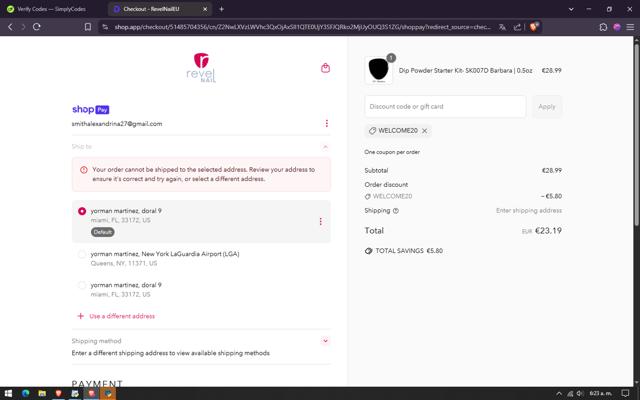The height and width of the screenshot is (400, 640).
Task: Click the browser forward arrow
Action: click(23, 27)
